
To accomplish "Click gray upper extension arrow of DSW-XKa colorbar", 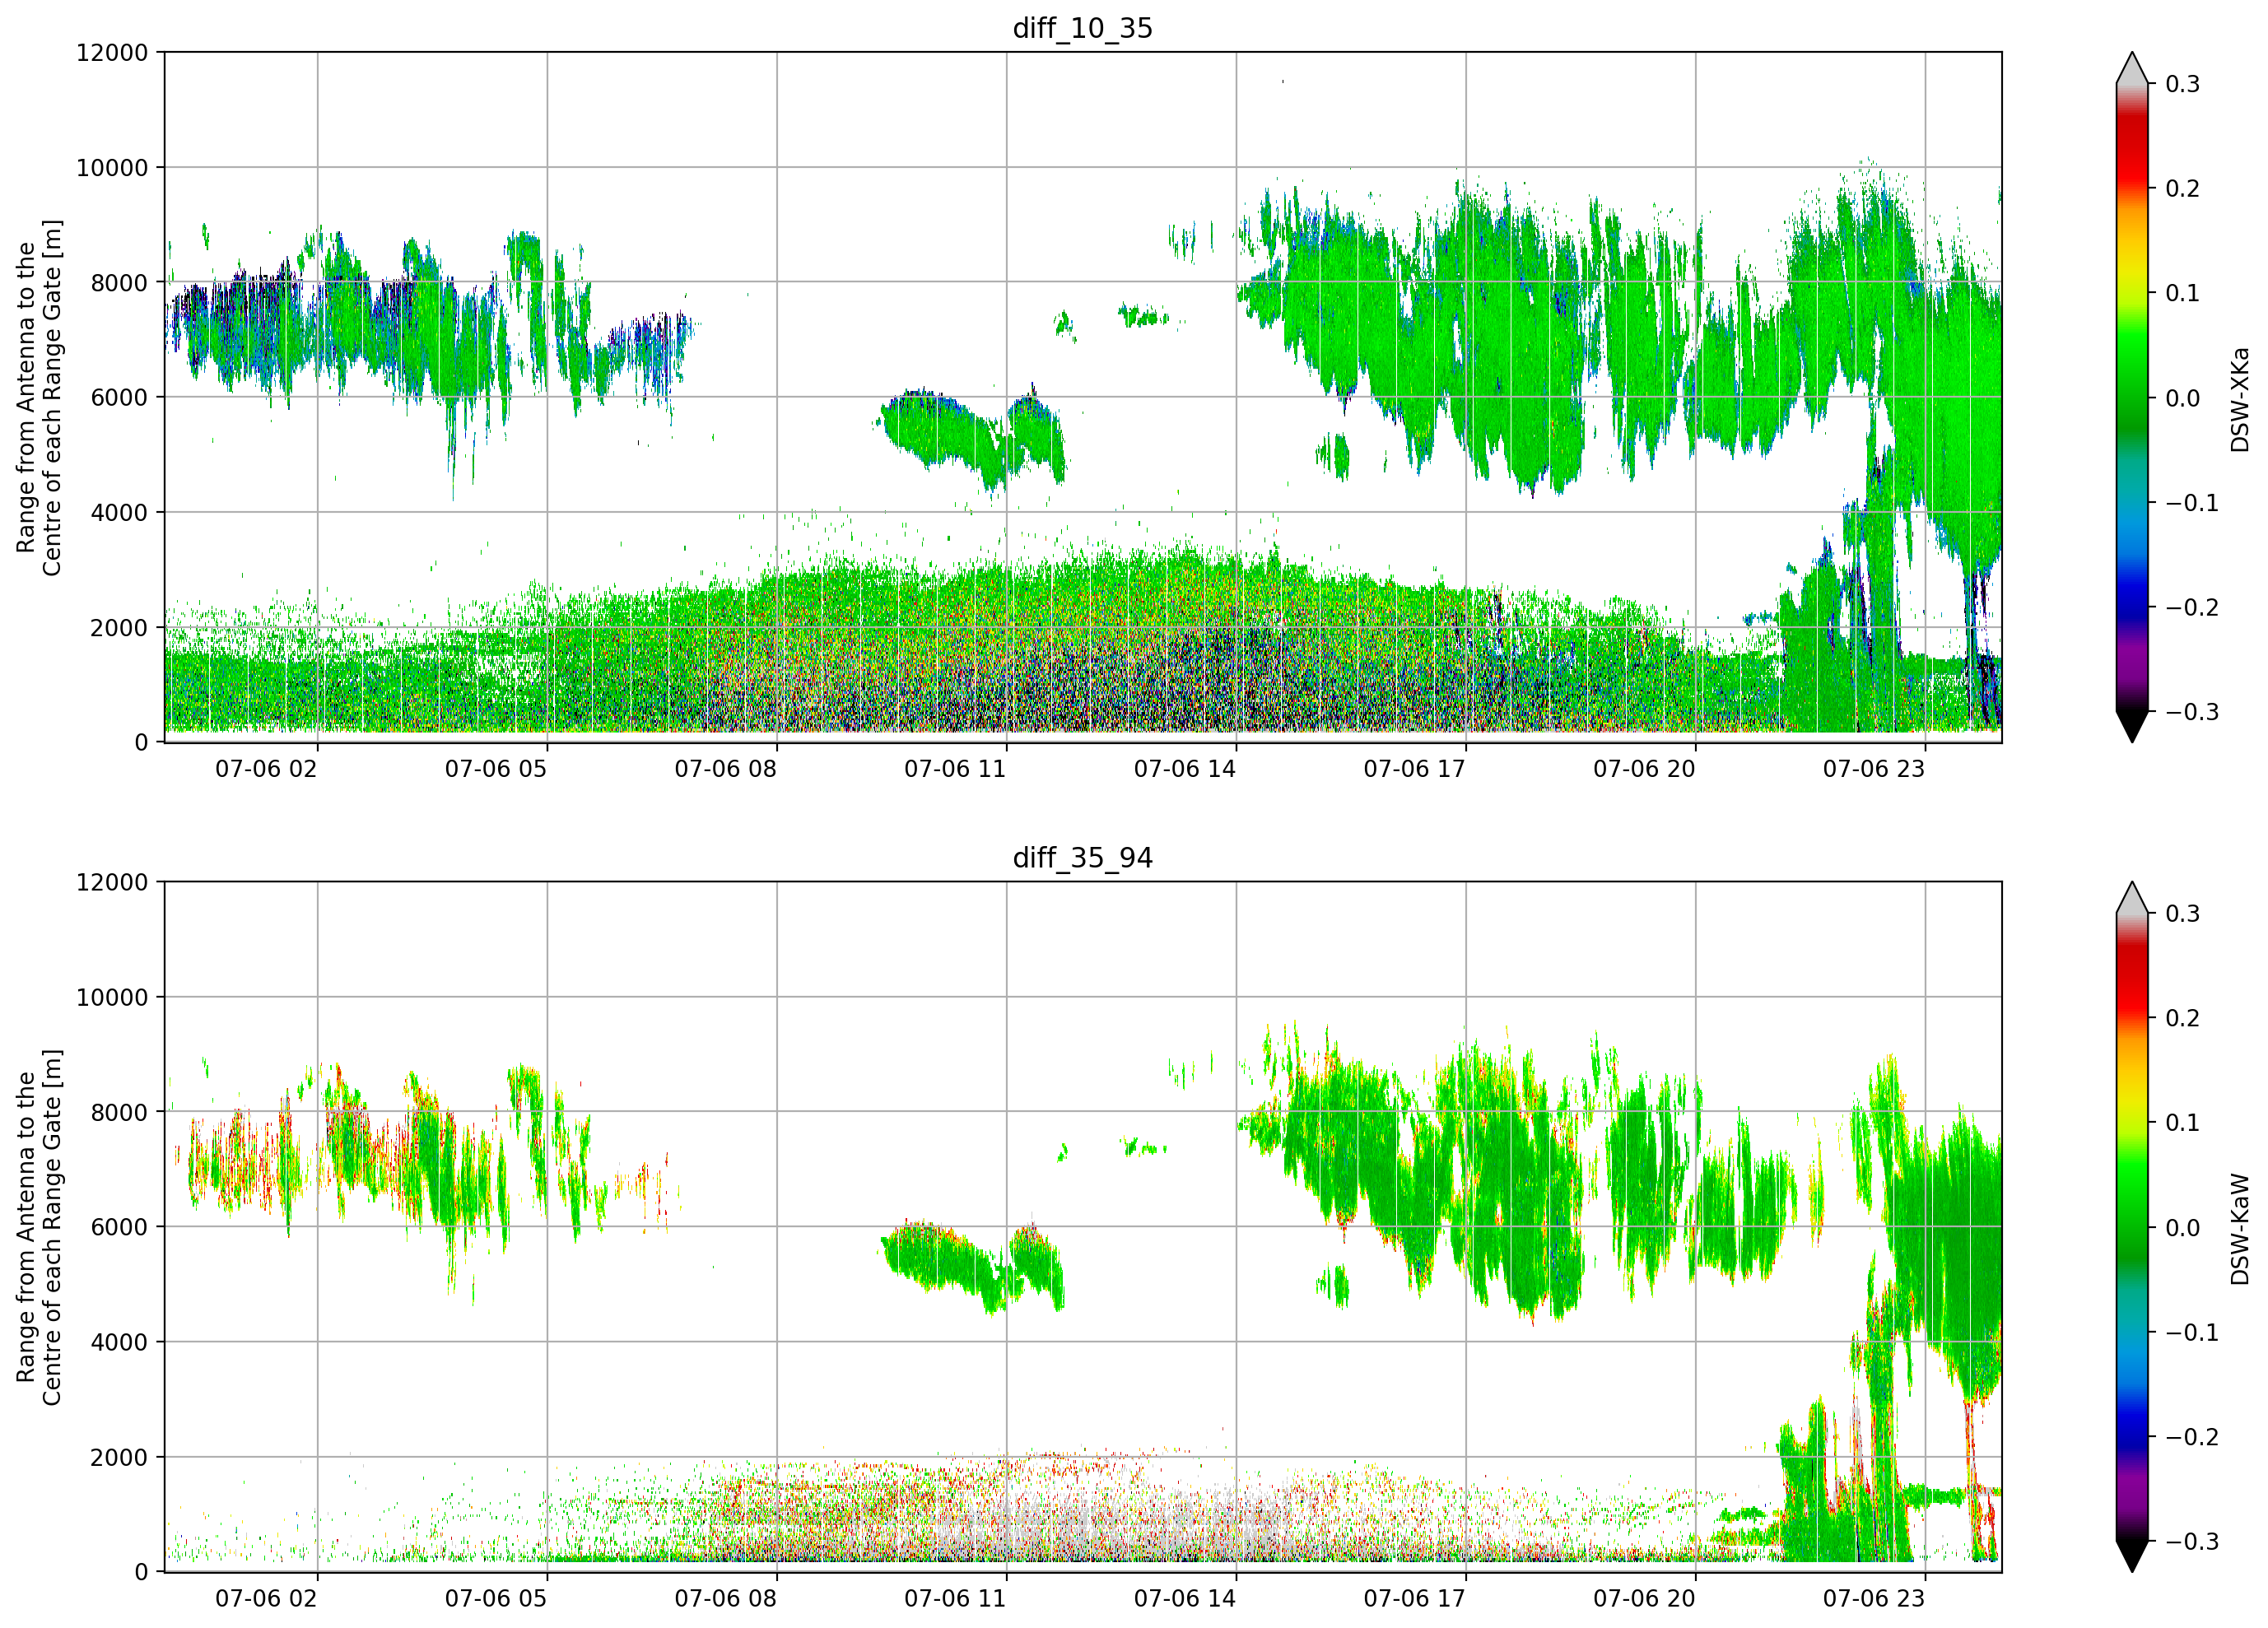I will point(2132,70).
